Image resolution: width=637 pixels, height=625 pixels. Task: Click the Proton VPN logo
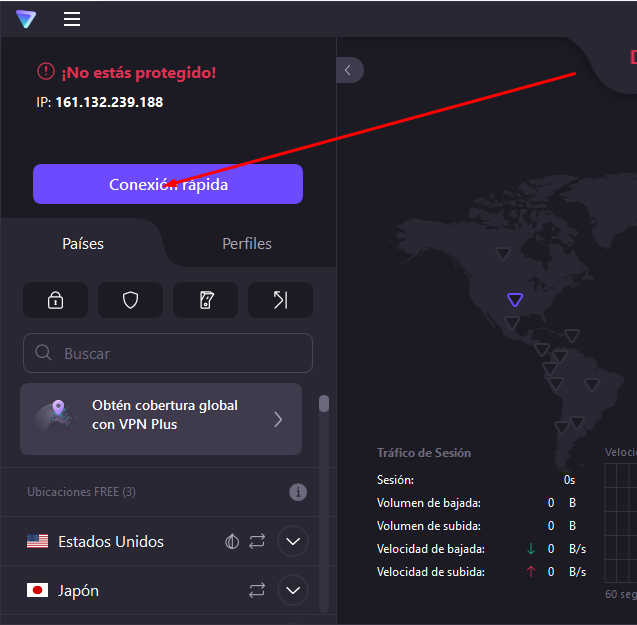pos(26,19)
